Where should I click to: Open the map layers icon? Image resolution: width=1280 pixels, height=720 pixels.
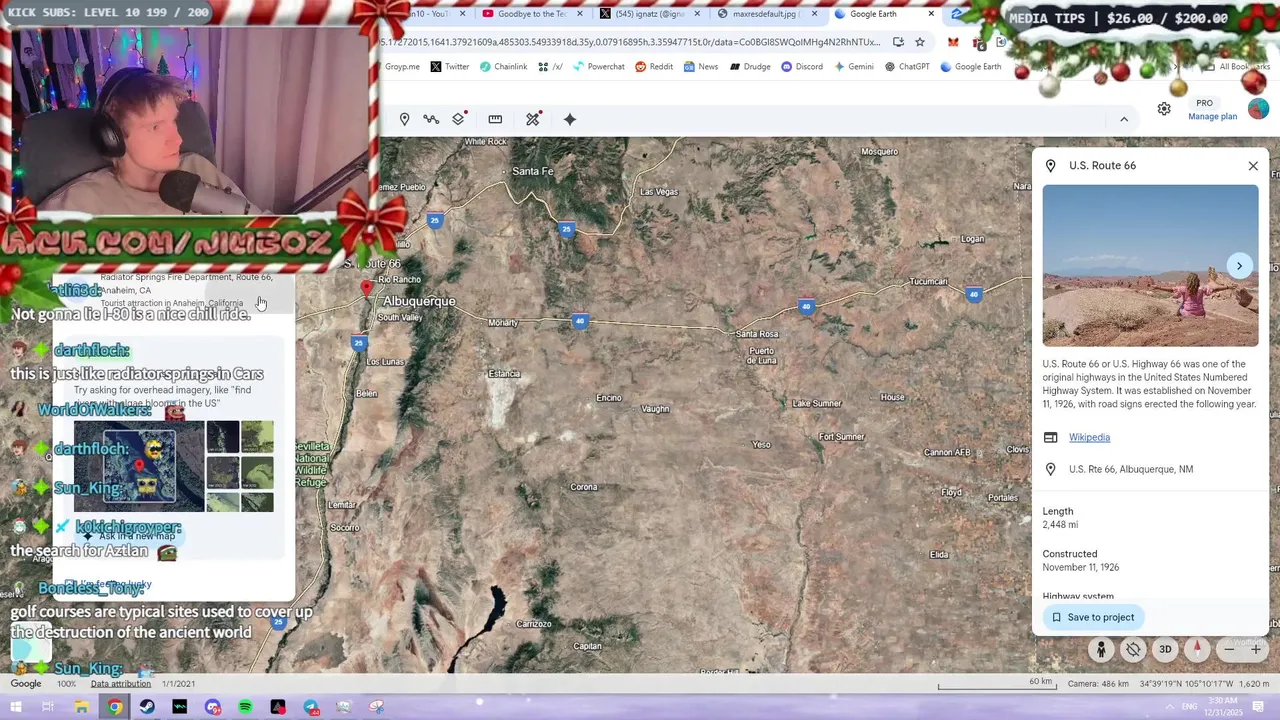pyautogui.click(x=458, y=119)
